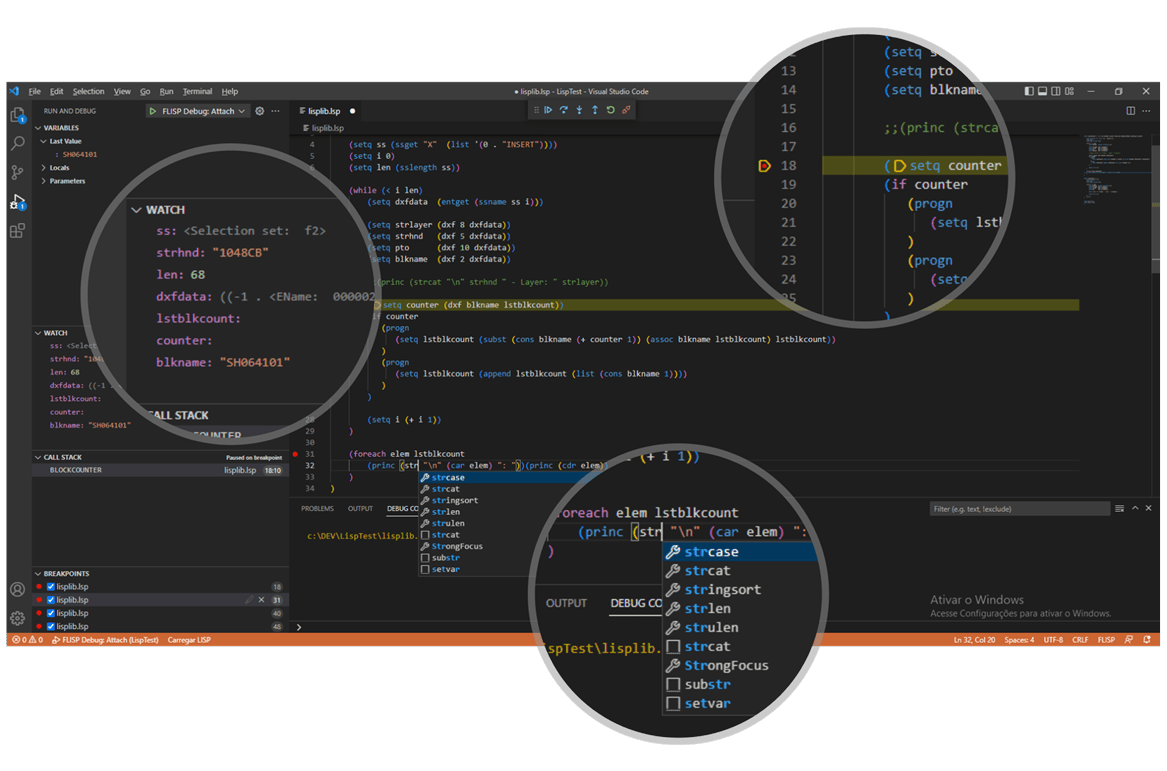The image size is (1167, 771).
Task: Click Step Over in the debug toolbar
Action: pyautogui.click(x=564, y=110)
